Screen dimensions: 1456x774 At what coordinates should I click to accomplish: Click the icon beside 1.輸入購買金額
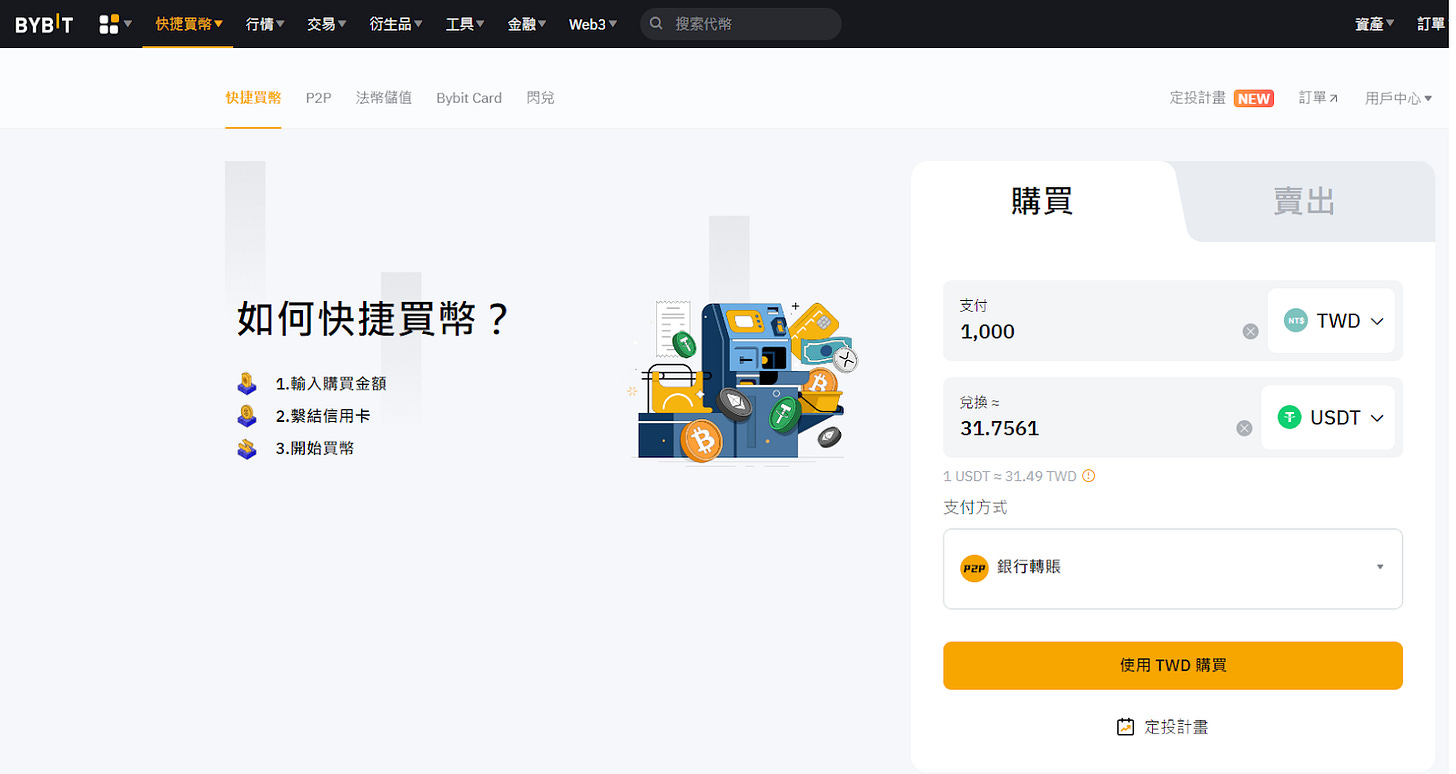(247, 383)
